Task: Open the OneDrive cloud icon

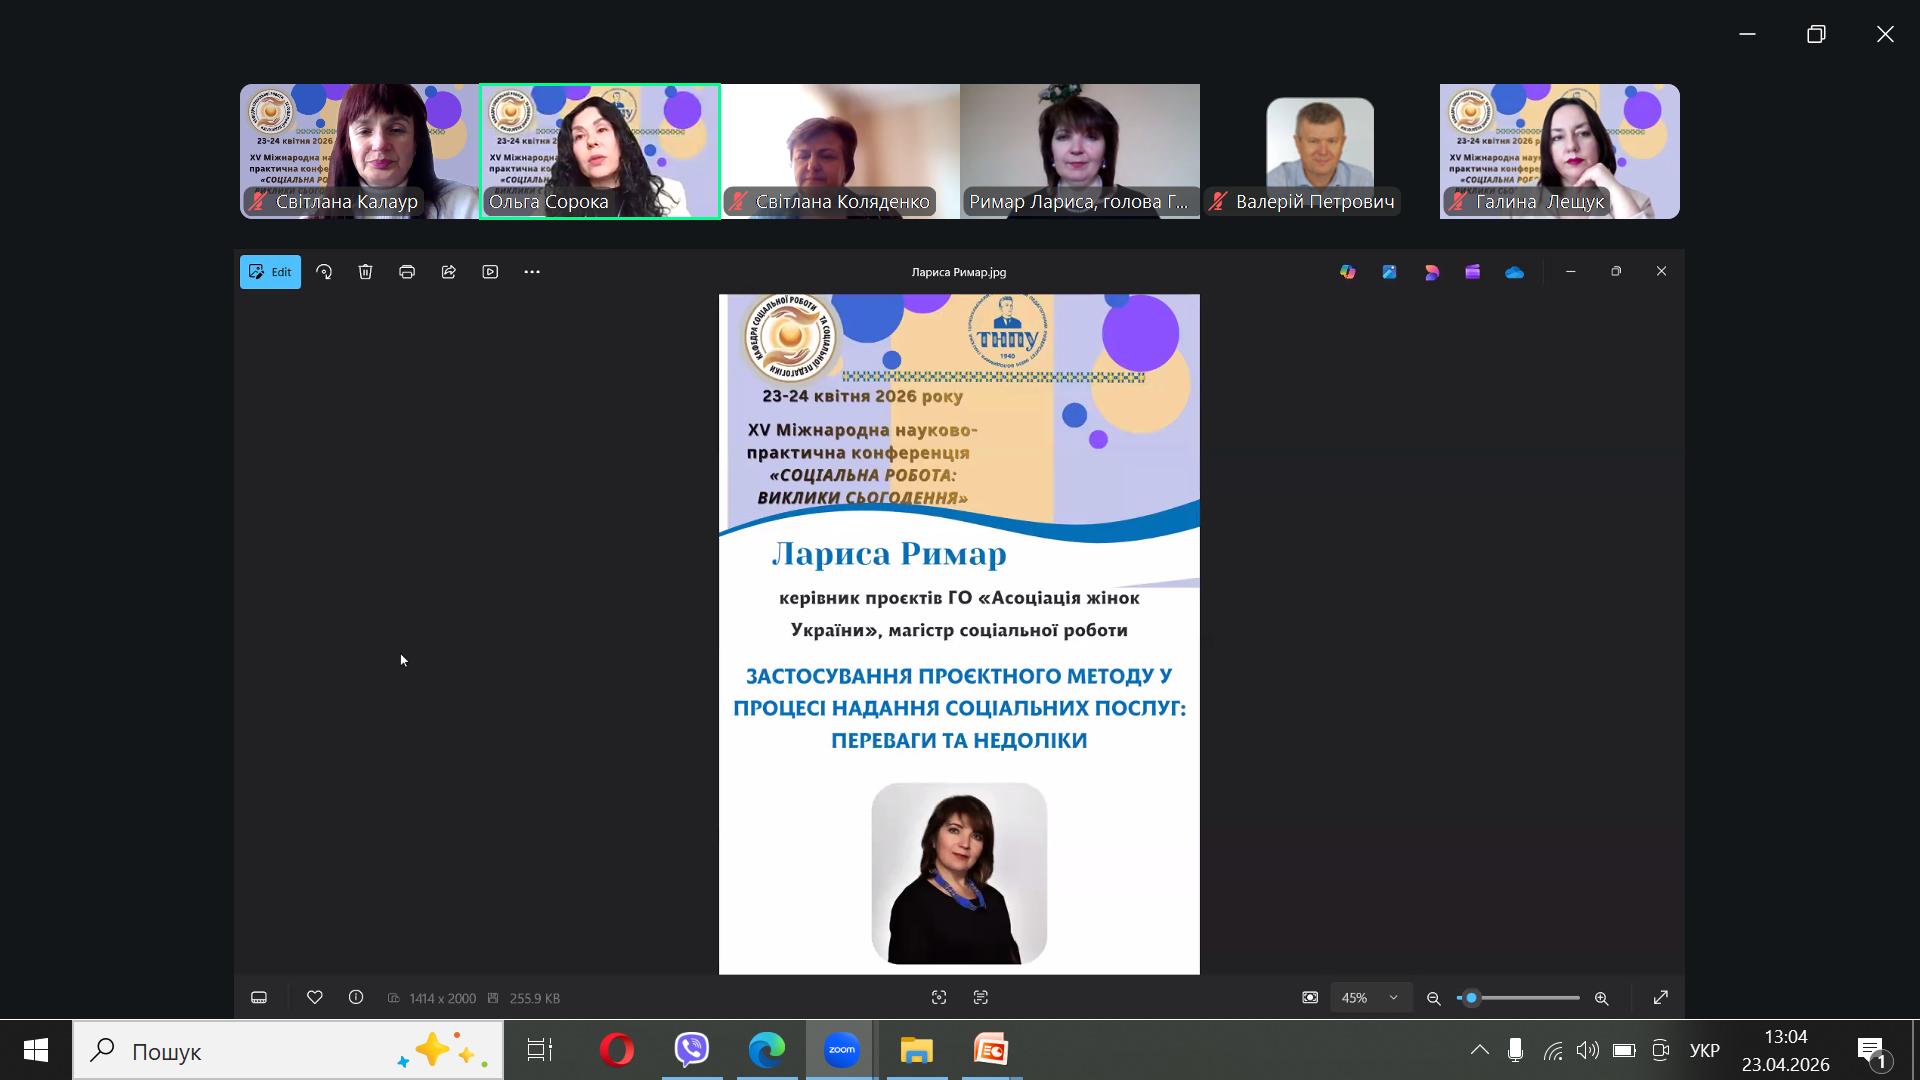Action: coord(1514,272)
